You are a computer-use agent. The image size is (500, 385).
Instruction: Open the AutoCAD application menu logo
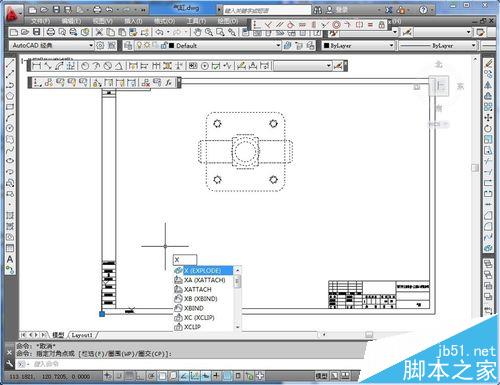point(12,14)
